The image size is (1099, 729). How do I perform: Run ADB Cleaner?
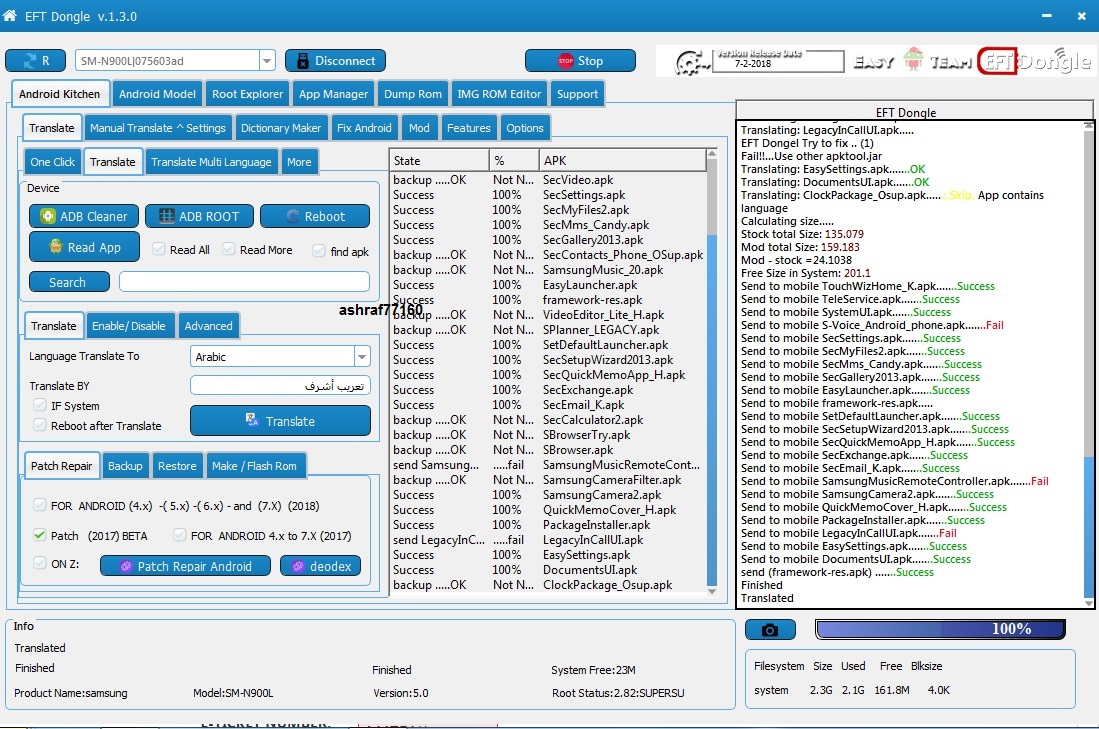point(83,217)
